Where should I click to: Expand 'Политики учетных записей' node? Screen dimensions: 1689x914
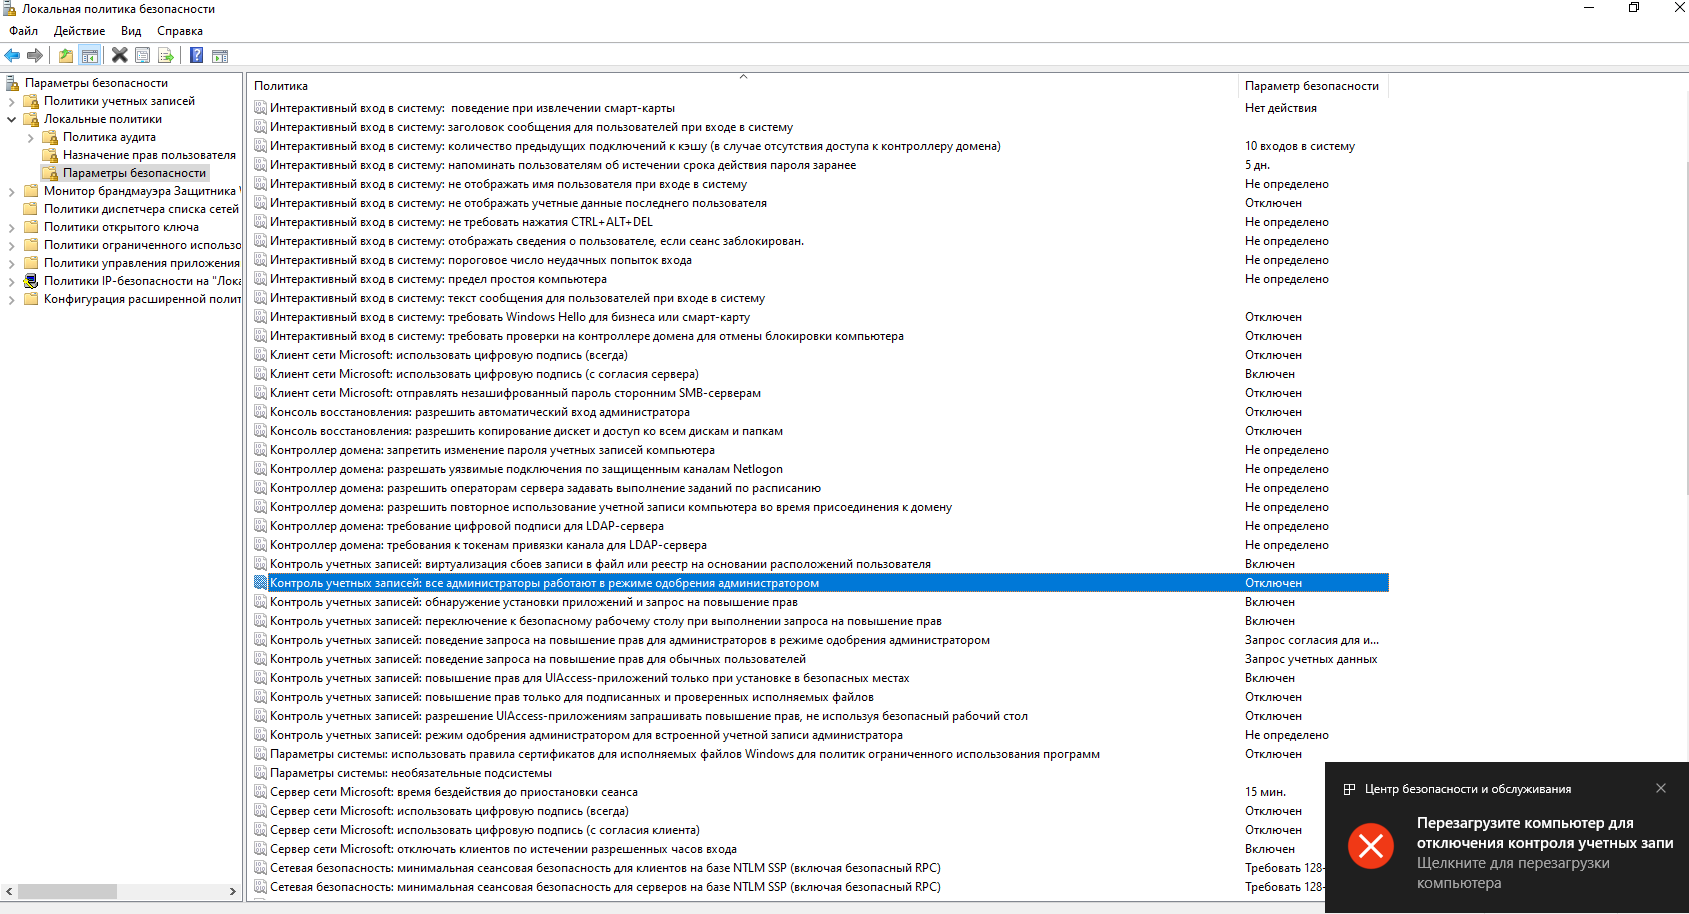(x=12, y=101)
